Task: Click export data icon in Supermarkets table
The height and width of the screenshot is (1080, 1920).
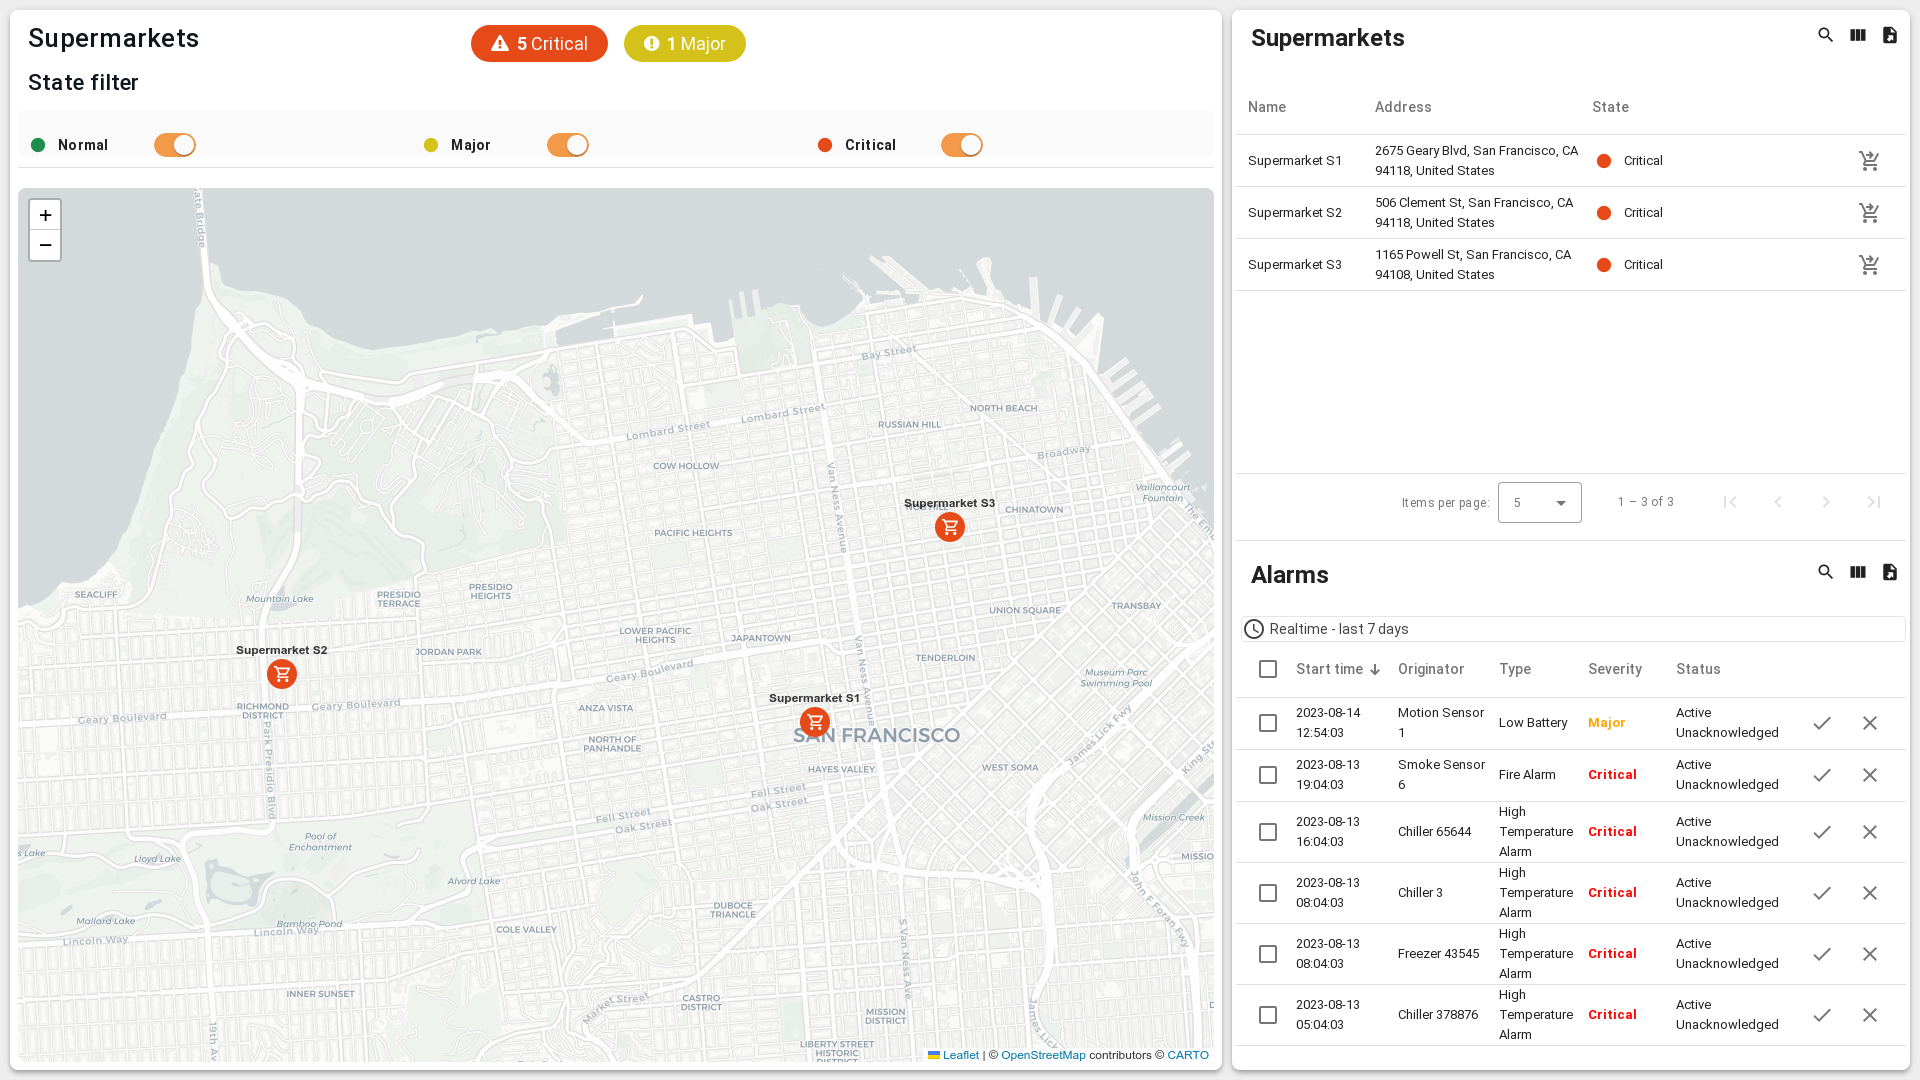Action: click(1889, 36)
